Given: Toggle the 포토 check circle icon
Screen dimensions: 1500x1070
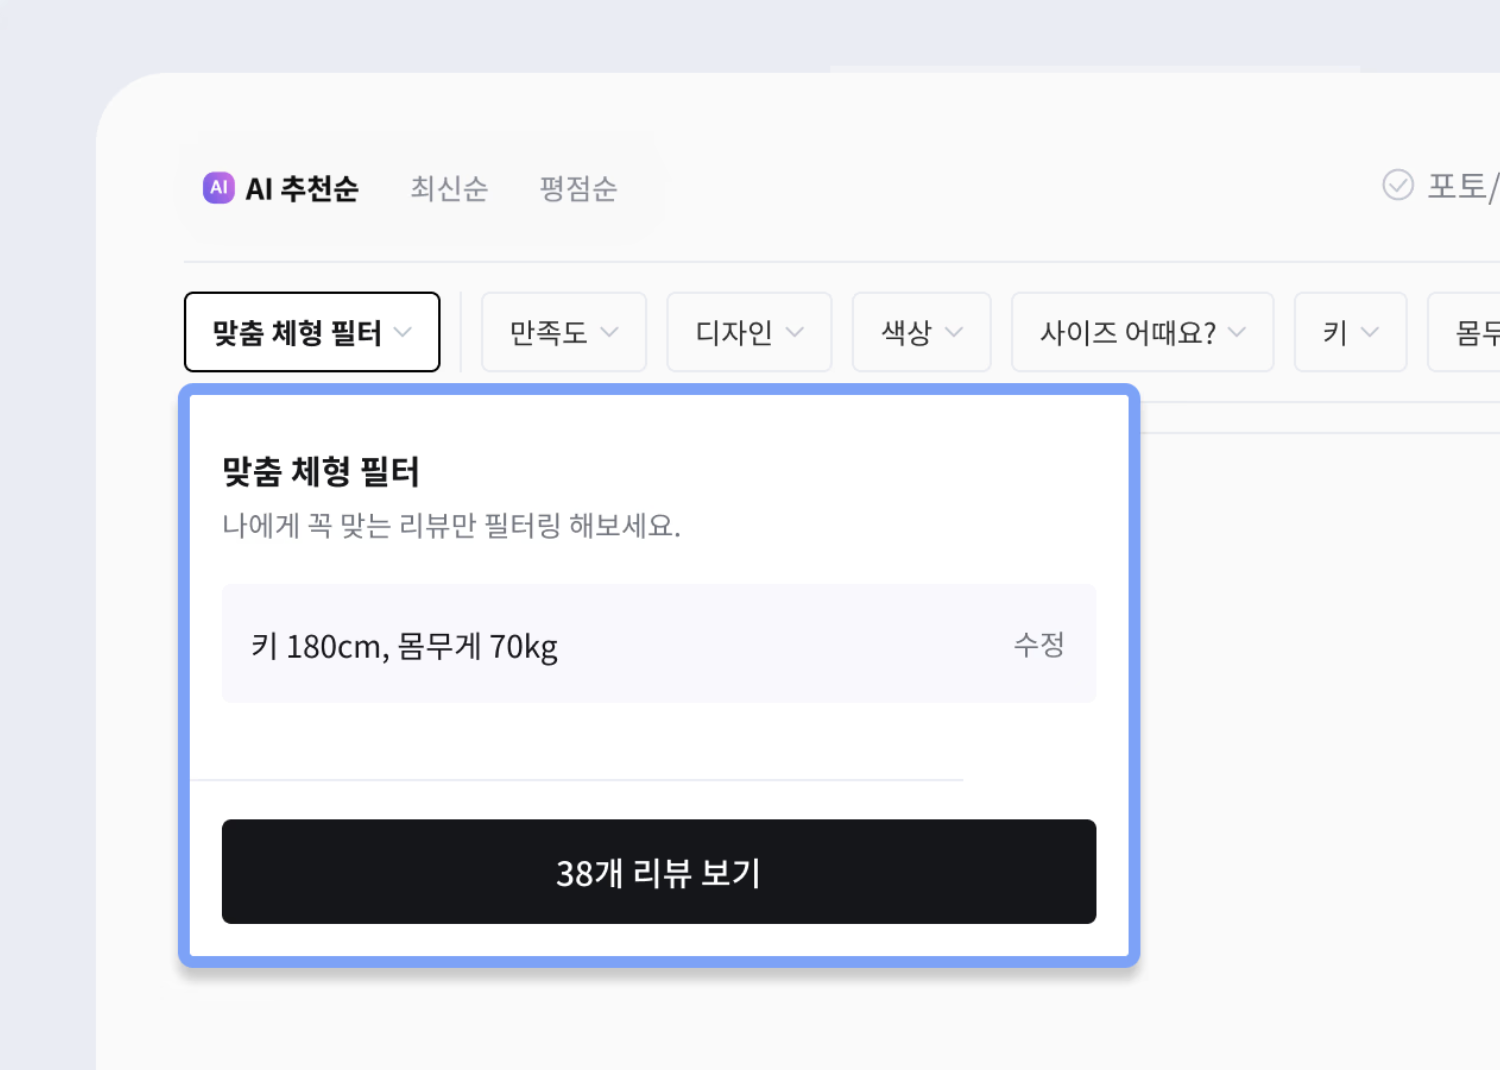Looking at the screenshot, I should [x=1397, y=185].
